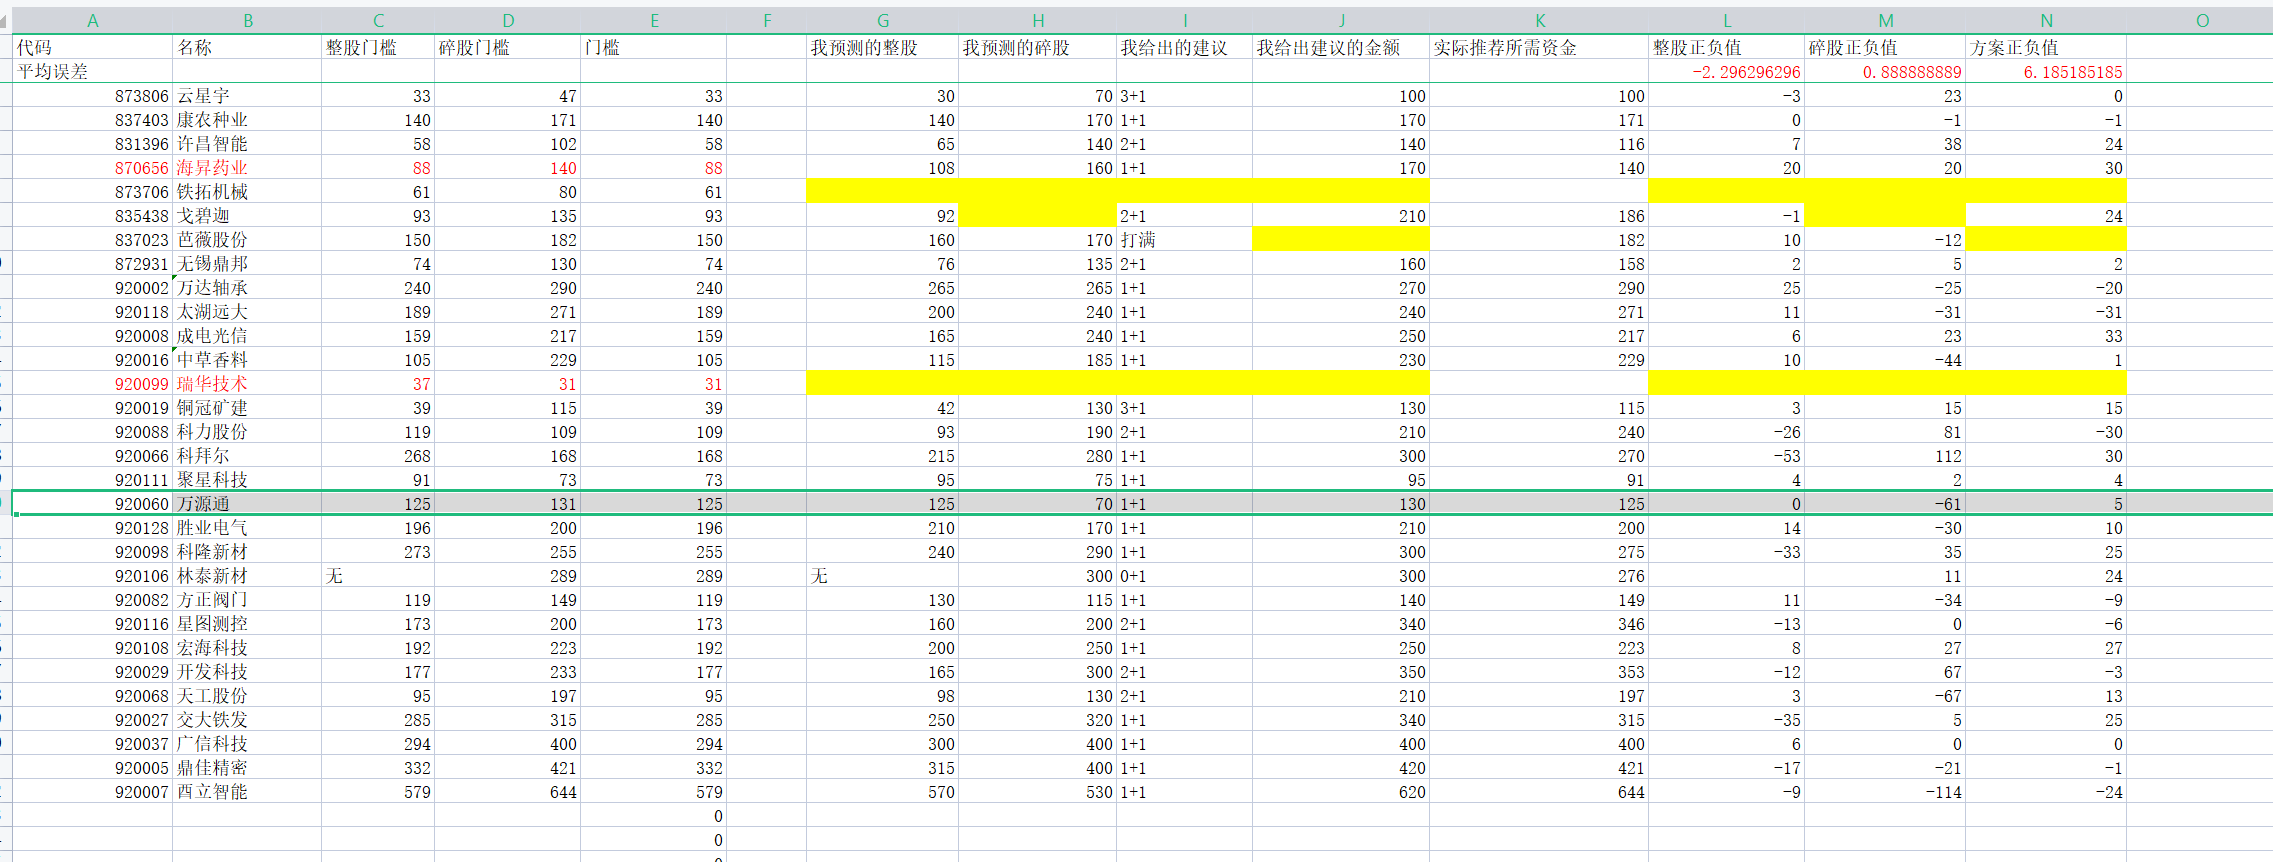Click the 0+1 suggestion cell for 林泰新材
The width and height of the screenshot is (2273, 862).
pos(1184,576)
